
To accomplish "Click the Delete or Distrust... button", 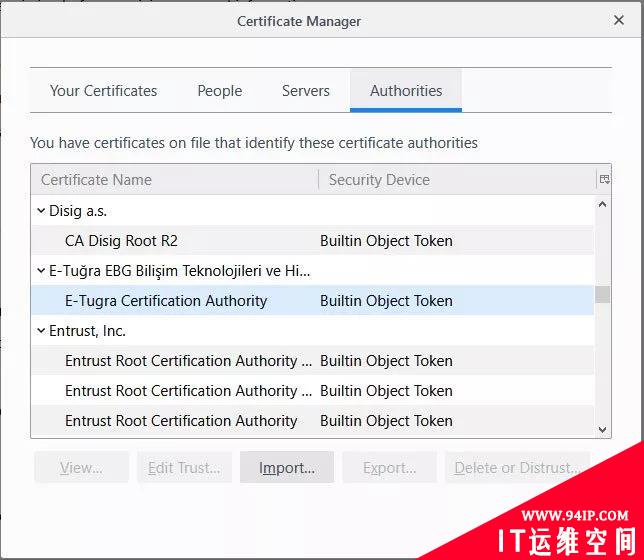I will (x=518, y=468).
